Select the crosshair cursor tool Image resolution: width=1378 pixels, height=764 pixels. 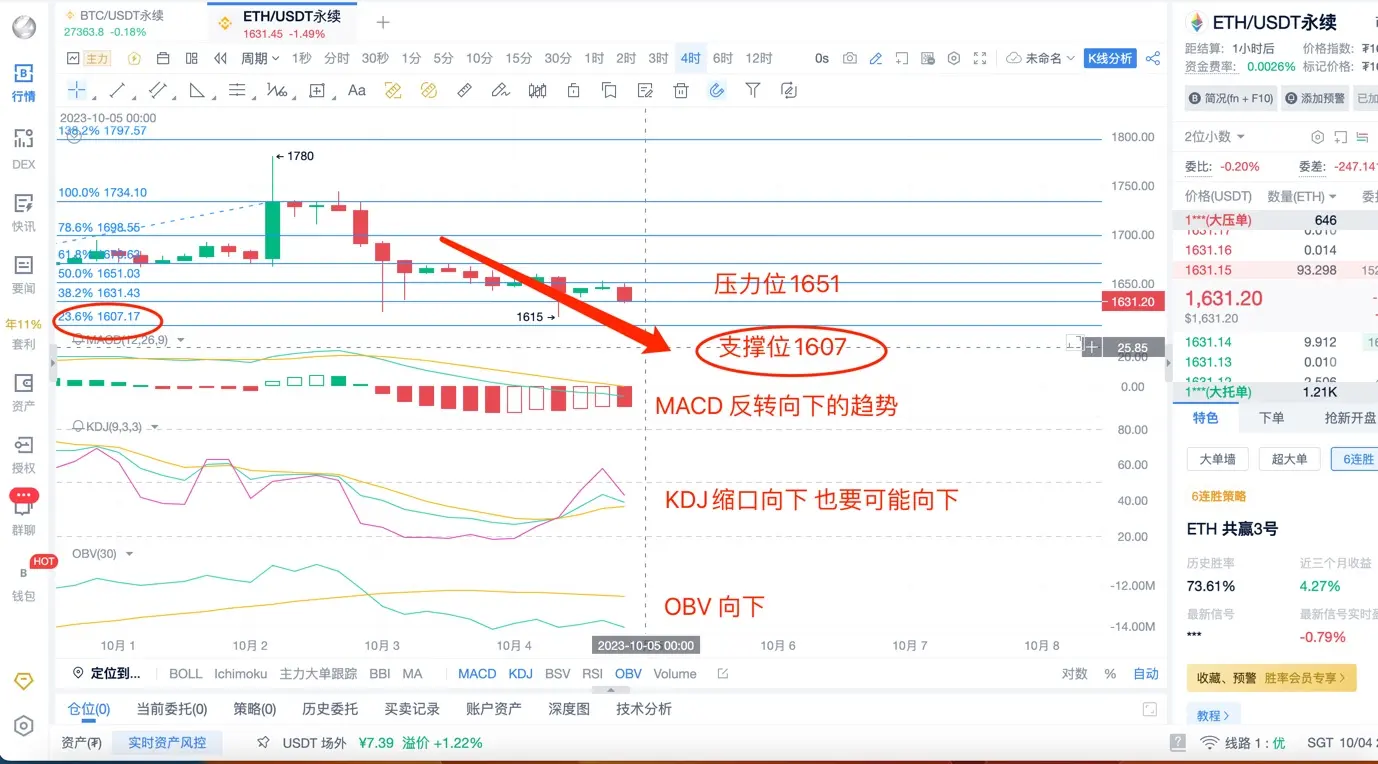click(x=76, y=90)
